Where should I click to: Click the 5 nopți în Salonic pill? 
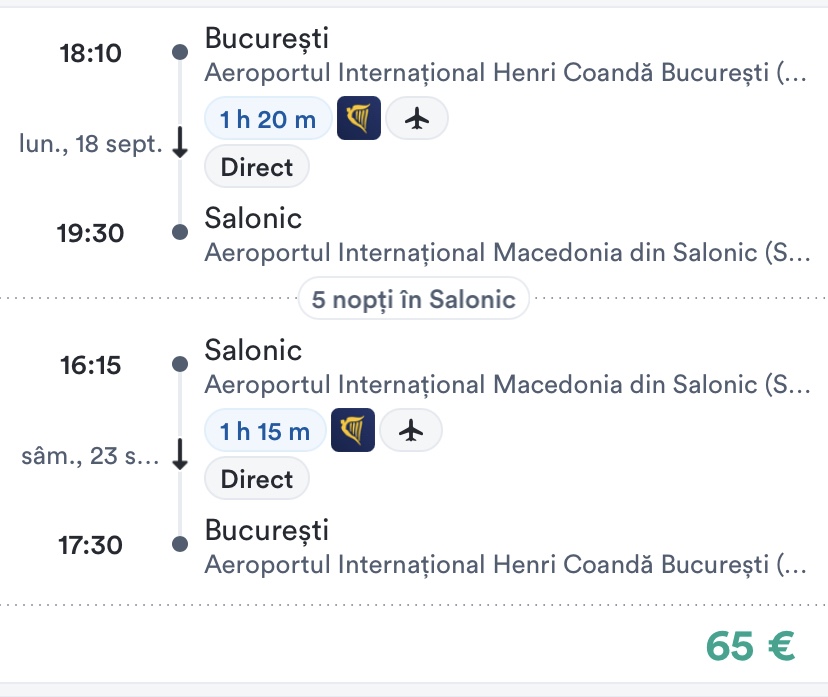coord(413,298)
